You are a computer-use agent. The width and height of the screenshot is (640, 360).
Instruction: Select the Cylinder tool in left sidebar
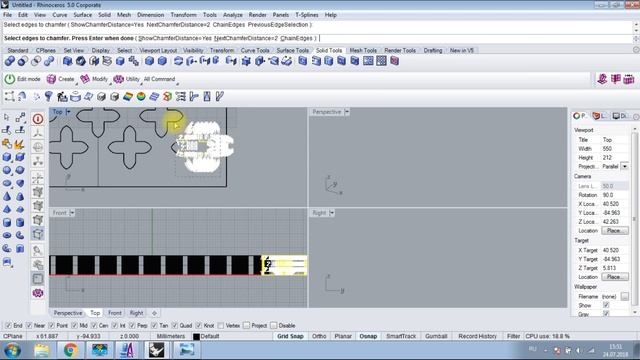coord(7,222)
